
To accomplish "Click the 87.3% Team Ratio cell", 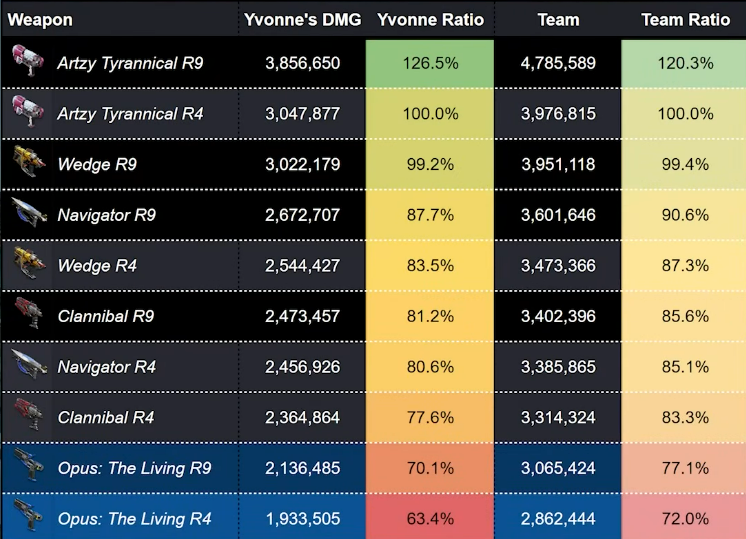I will [684, 265].
